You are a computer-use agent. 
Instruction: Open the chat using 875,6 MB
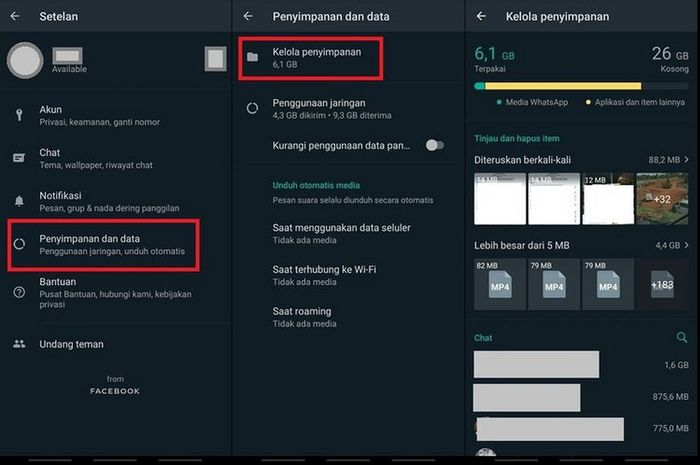point(581,397)
